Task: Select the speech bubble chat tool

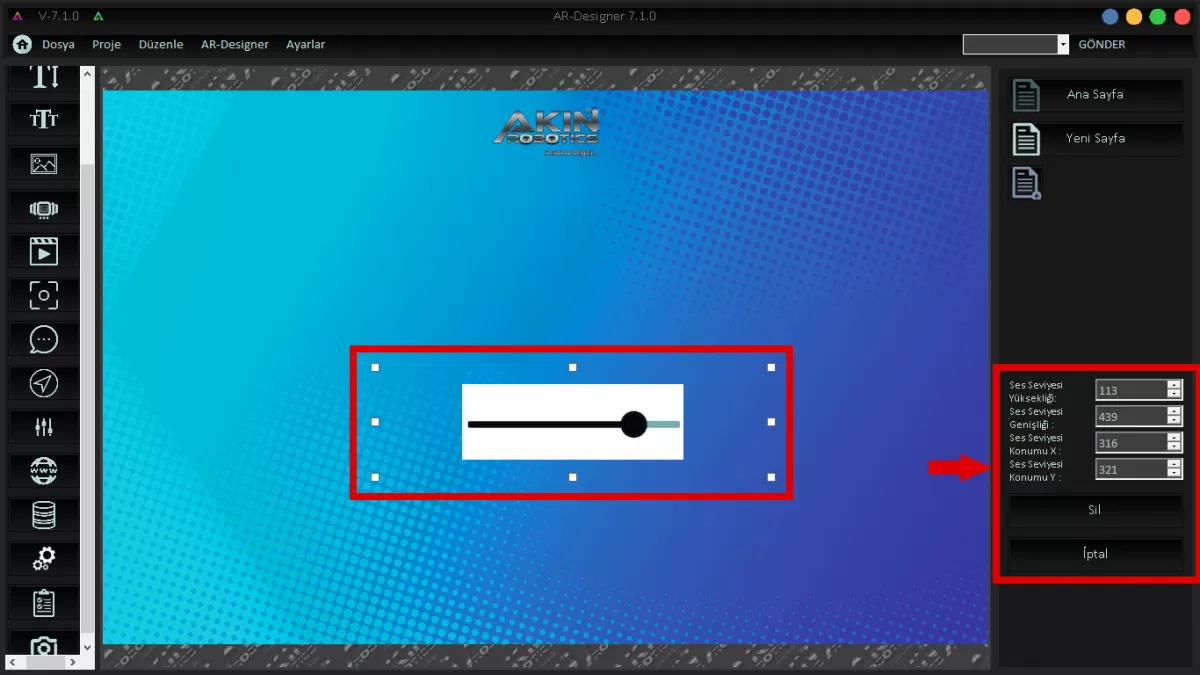Action: pos(44,339)
